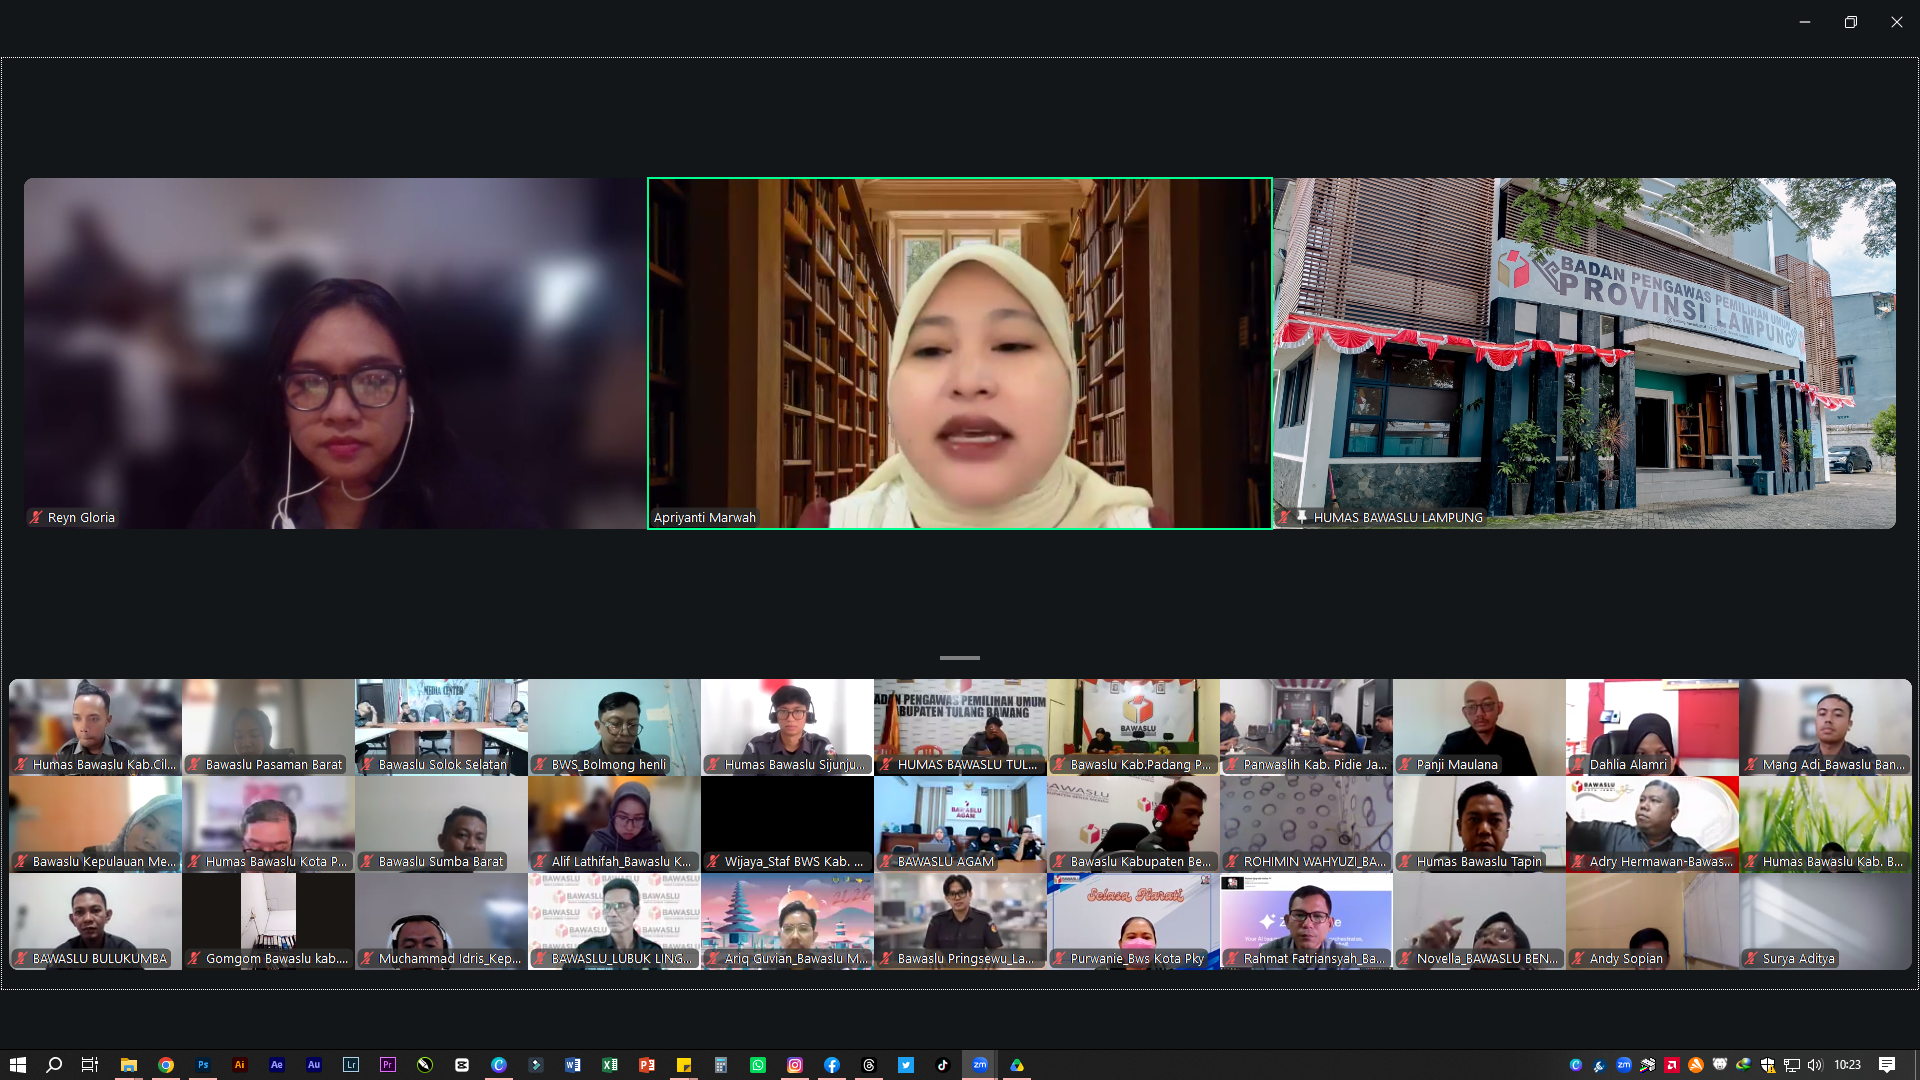The height and width of the screenshot is (1080, 1920).
Task: Select the Panji Maulana participant thumbnail
Action: 1479,727
